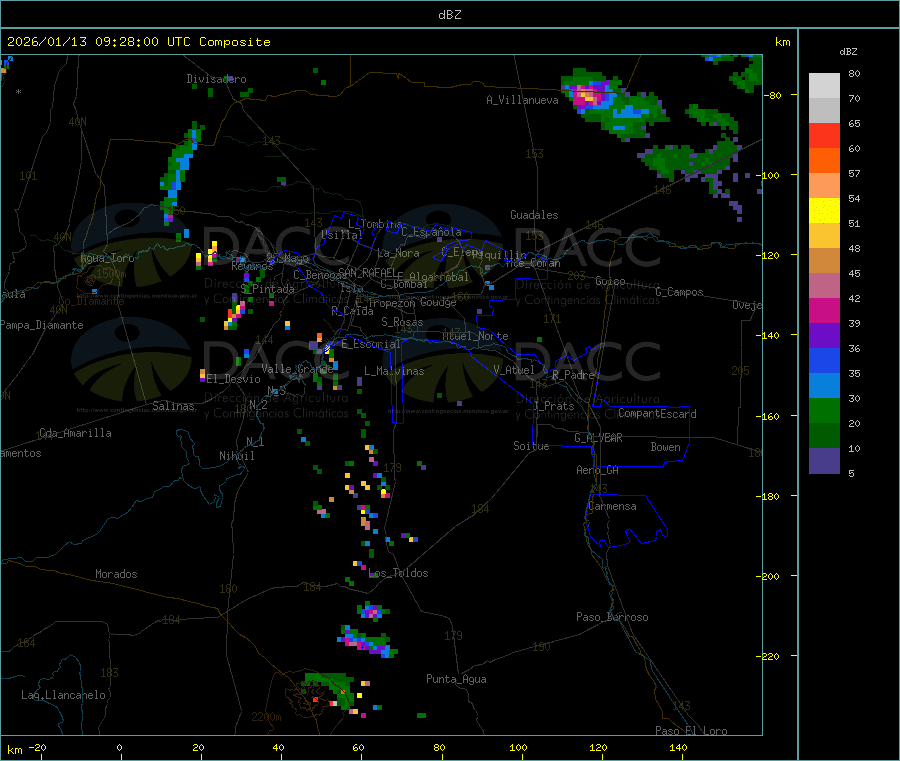
Task: Click the R_Padre map label
Action: tap(573, 375)
